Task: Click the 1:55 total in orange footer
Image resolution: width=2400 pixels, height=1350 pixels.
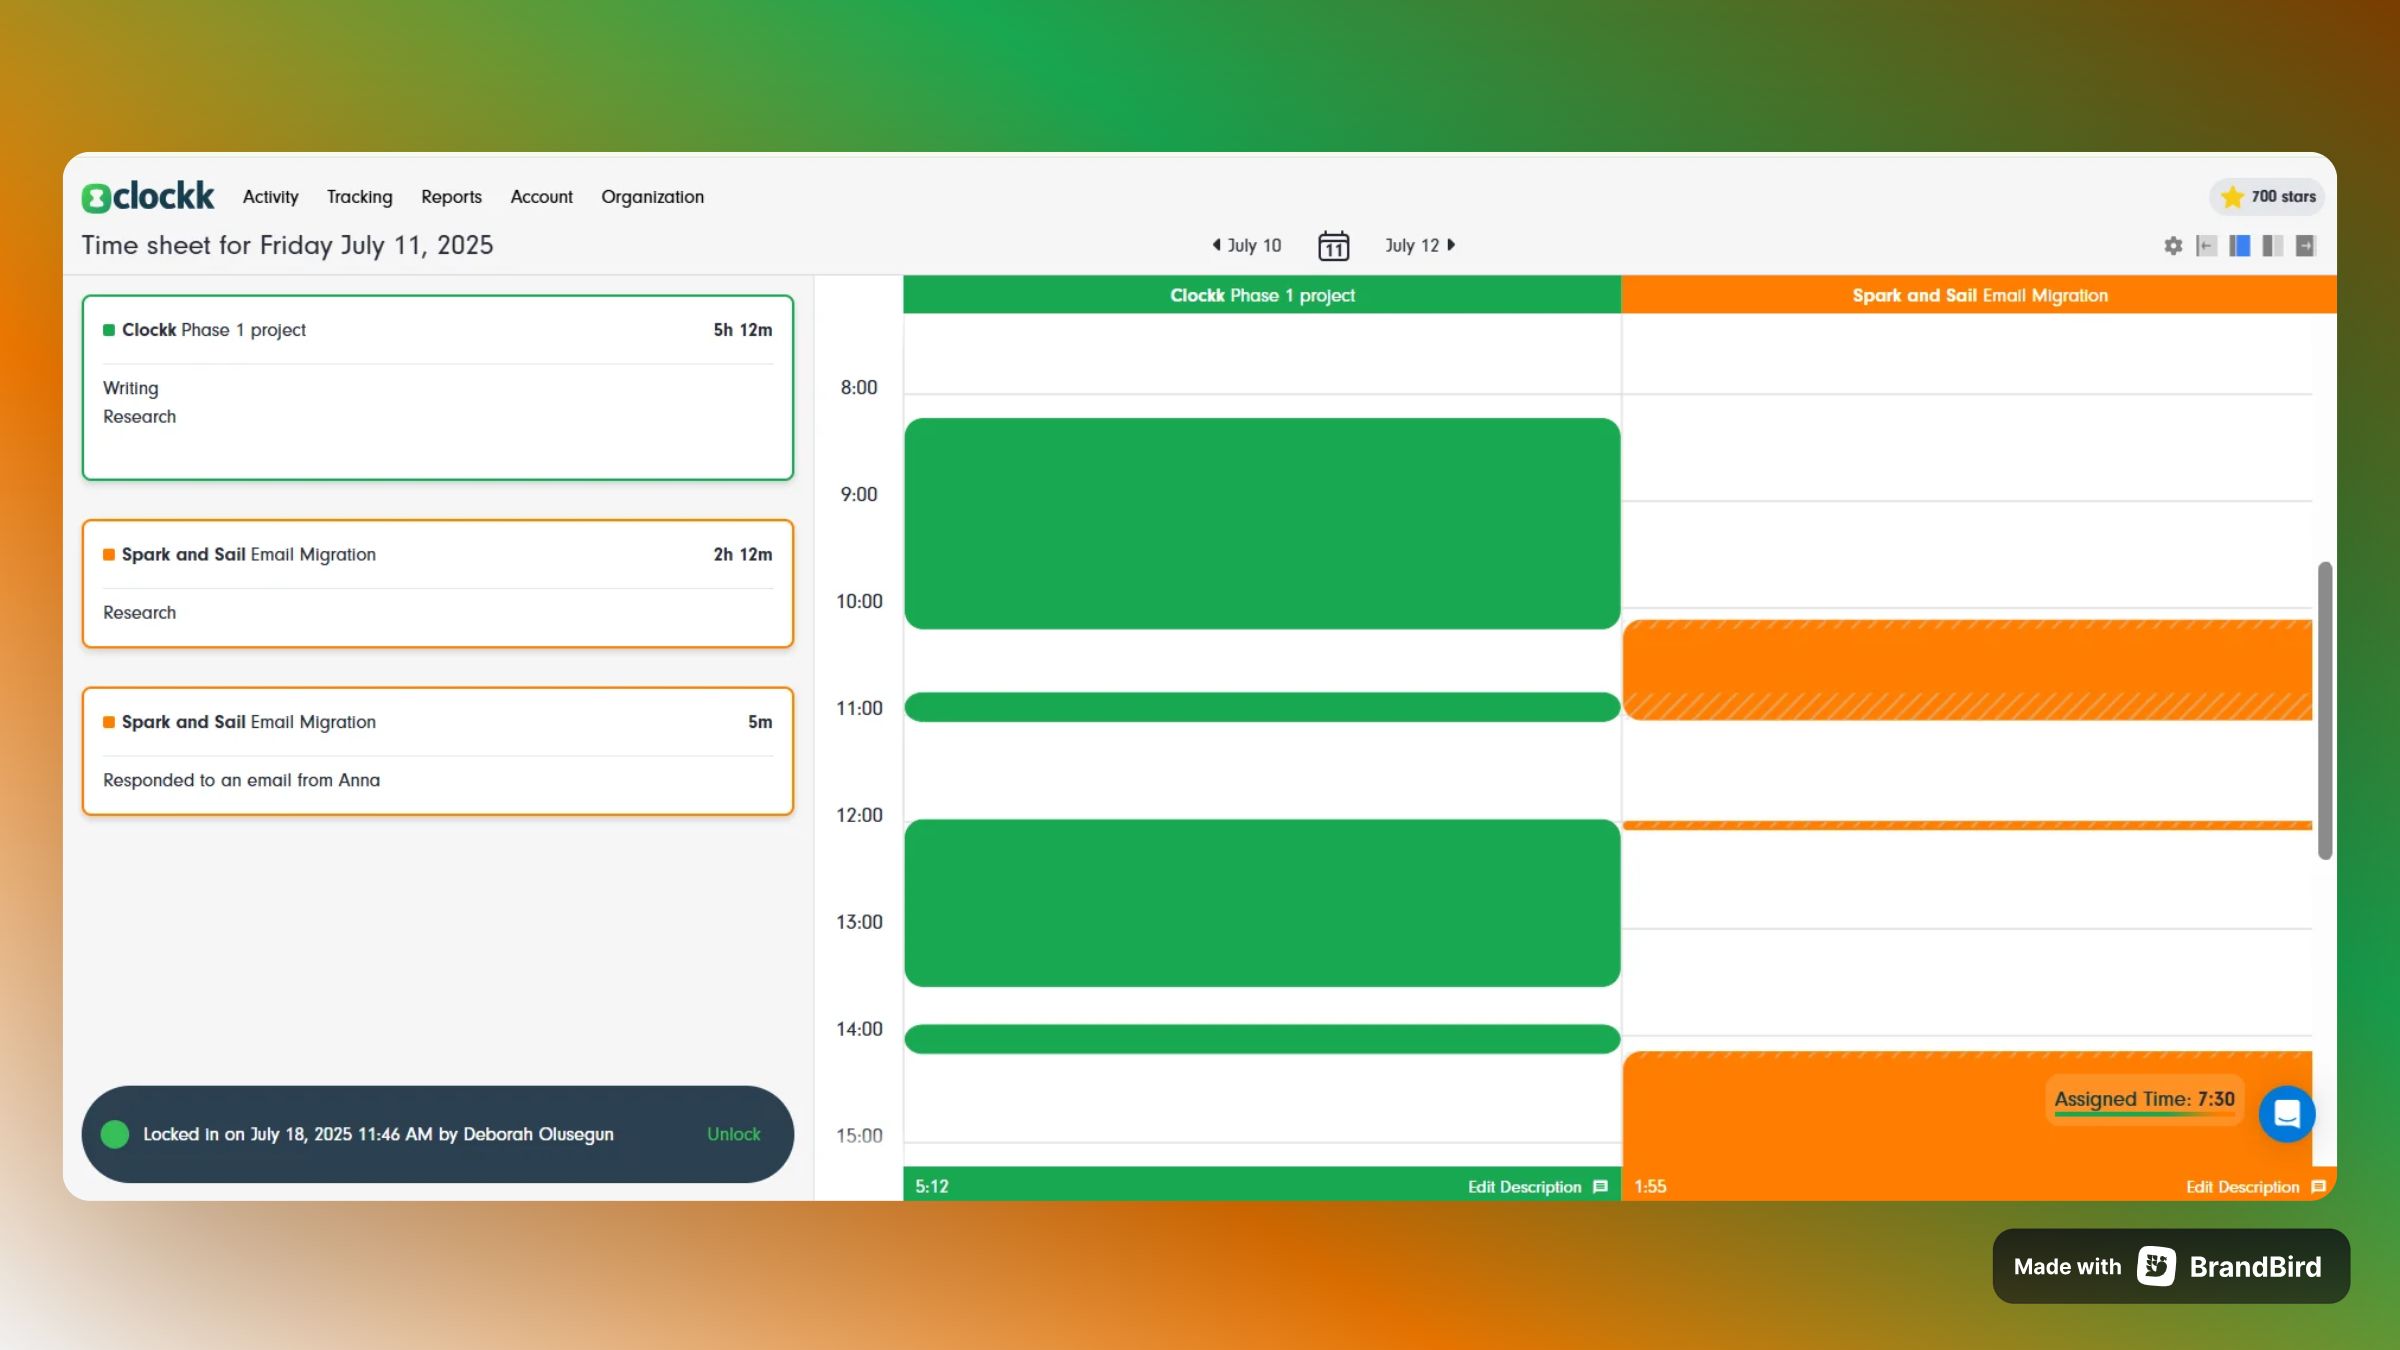Action: (1650, 1187)
